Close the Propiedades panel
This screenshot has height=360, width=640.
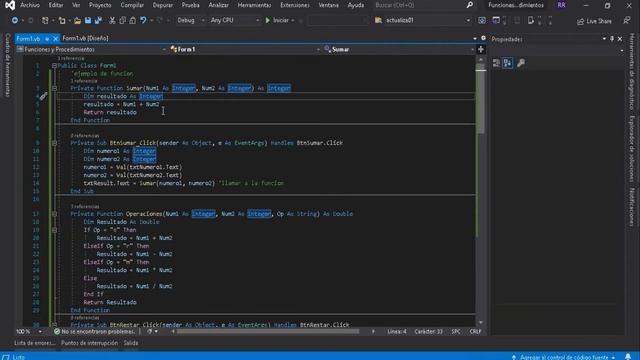pyautogui.click(x=620, y=39)
